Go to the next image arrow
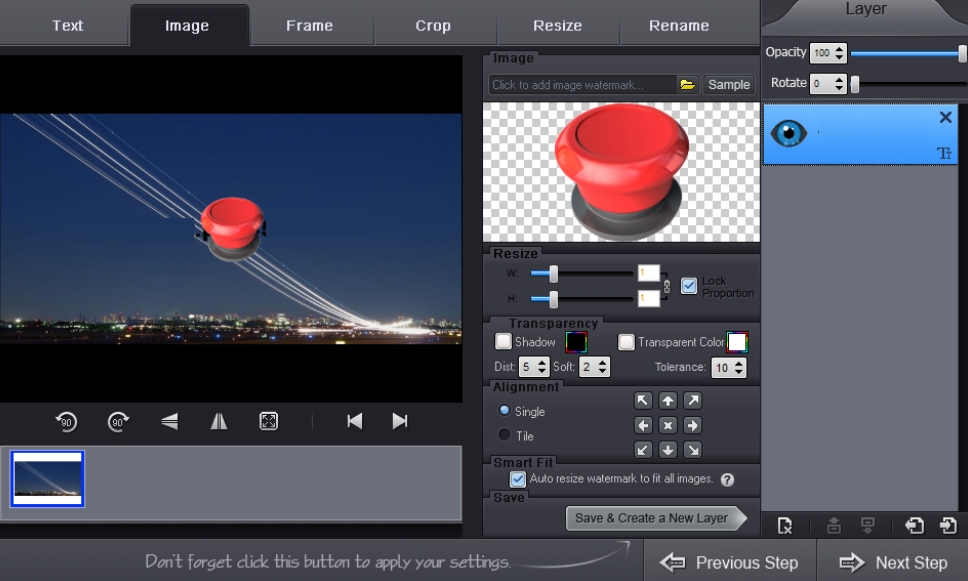968x581 pixels. (x=400, y=421)
